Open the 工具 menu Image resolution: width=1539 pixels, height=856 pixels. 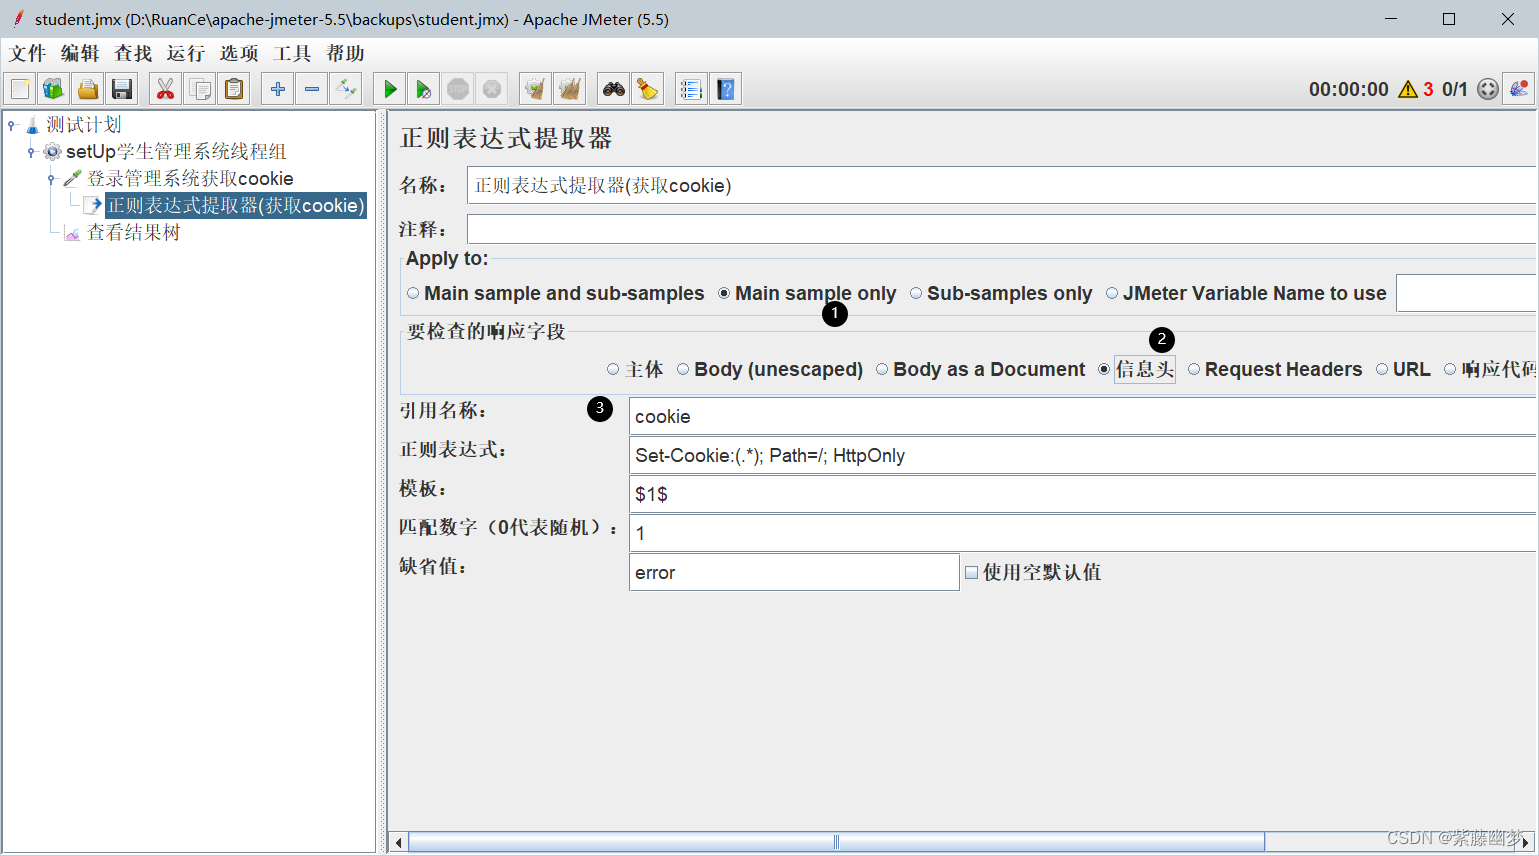tap(293, 53)
